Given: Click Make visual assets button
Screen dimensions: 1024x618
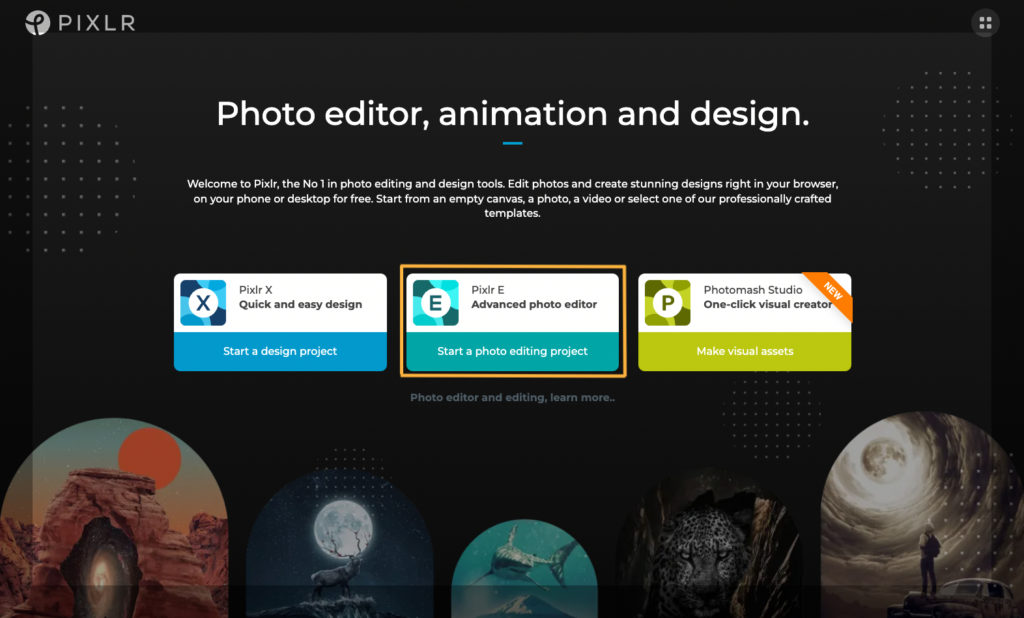Looking at the screenshot, I should click(x=744, y=351).
